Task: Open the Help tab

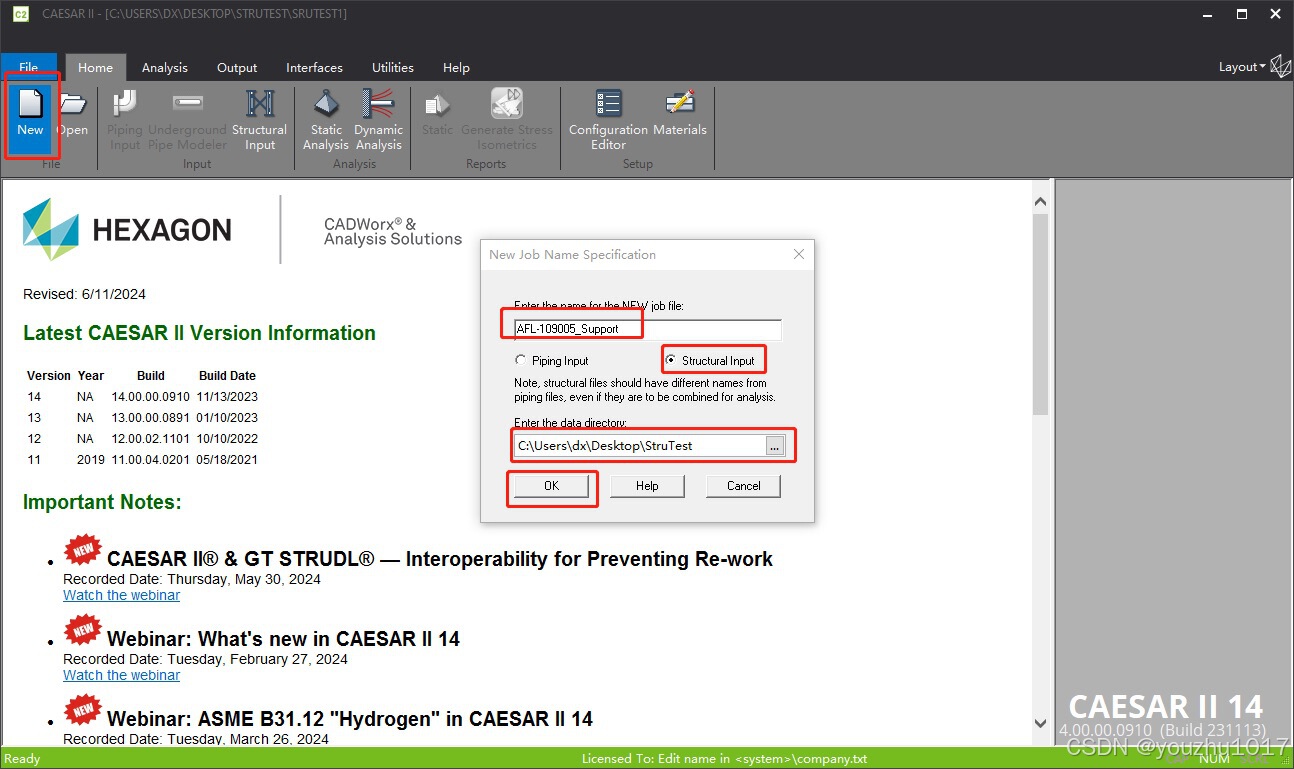Action: tap(456, 67)
